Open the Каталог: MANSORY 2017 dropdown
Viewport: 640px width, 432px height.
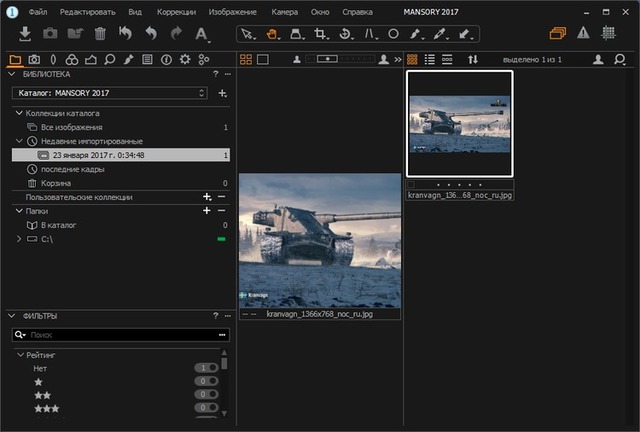point(110,93)
